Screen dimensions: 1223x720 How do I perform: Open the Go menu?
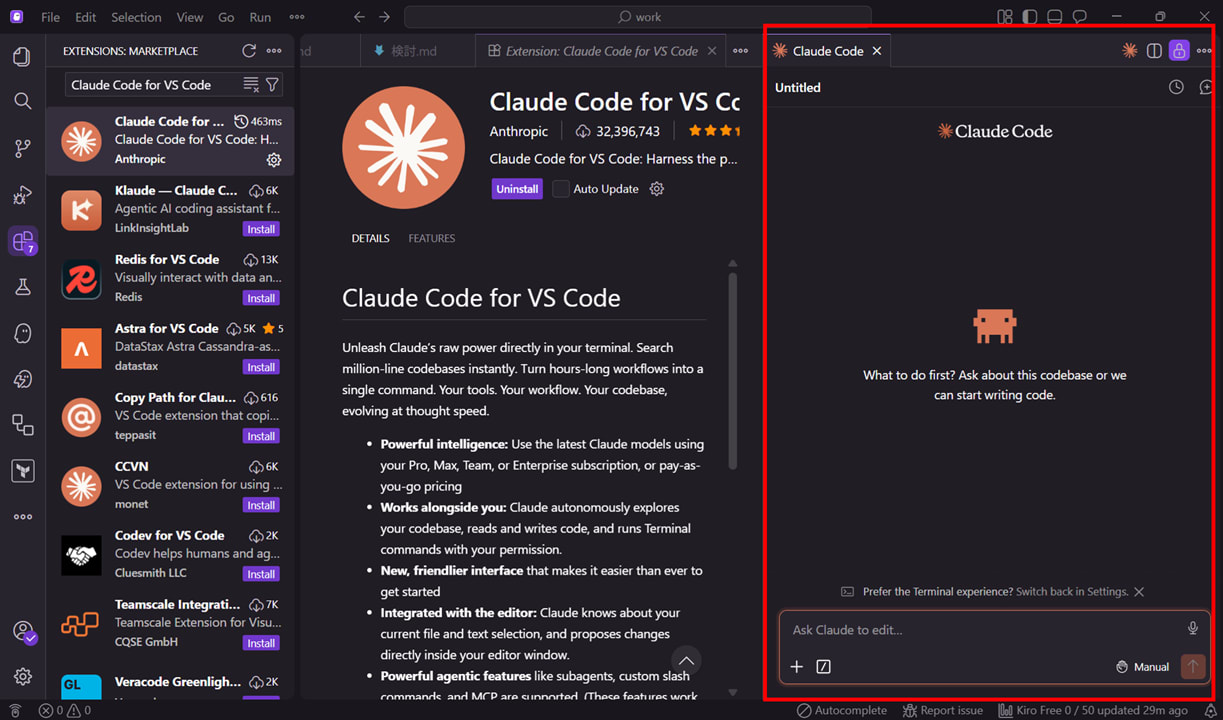click(x=226, y=17)
